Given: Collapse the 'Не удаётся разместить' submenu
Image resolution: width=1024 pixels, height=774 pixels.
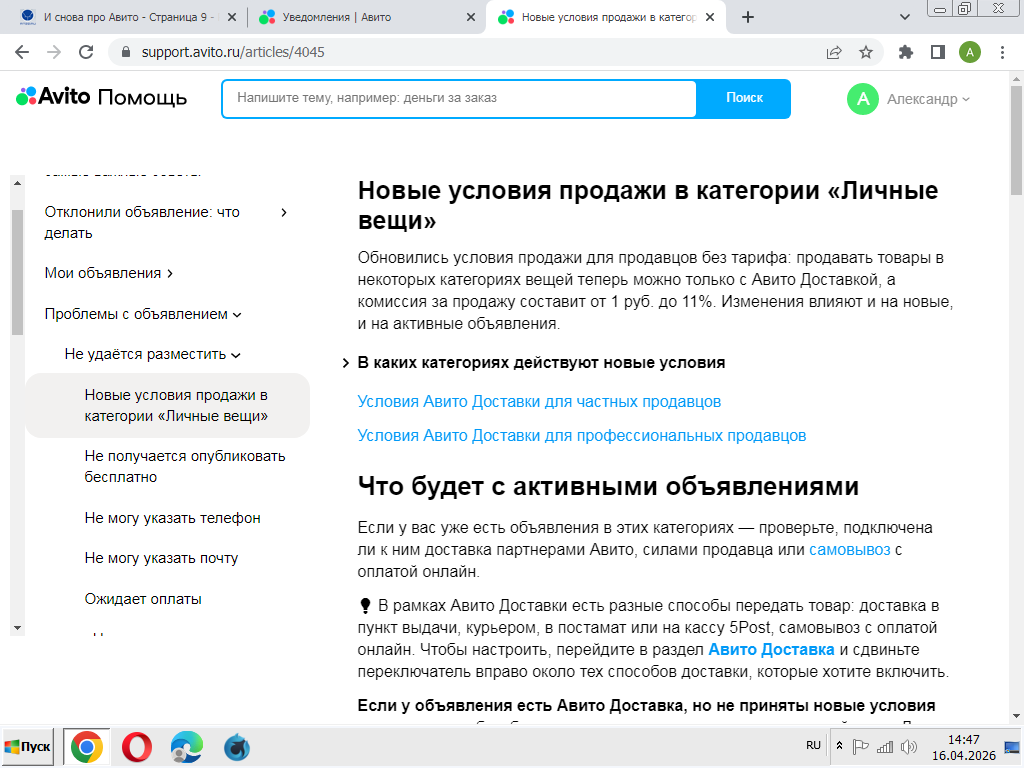Looking at the screenshot, I should pyautogui.click(x=152, y=354).
